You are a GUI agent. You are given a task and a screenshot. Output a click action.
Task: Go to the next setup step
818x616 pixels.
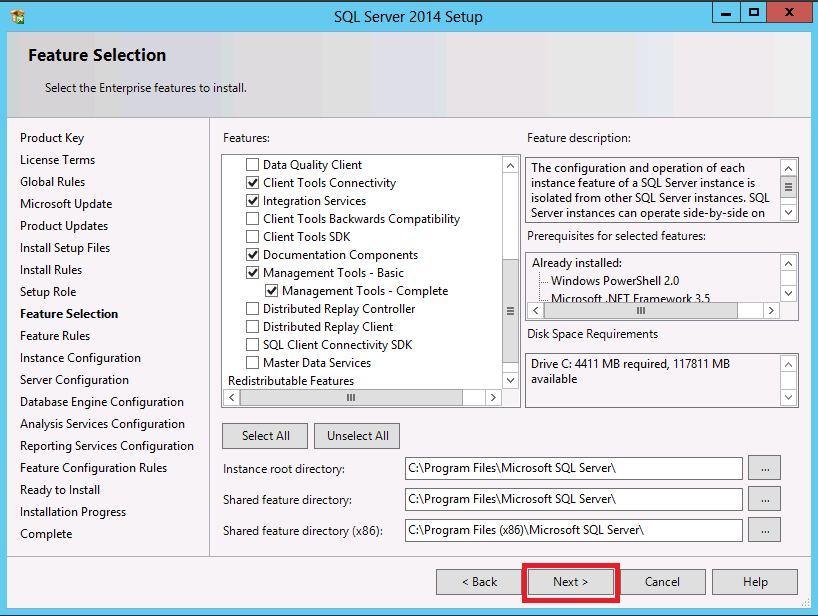571,582
